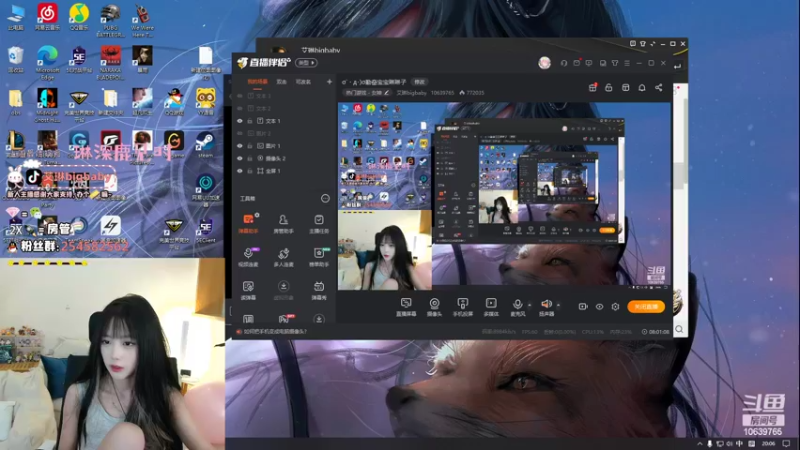This screenshot has height=450, width=800.
Task: Toggle the lock on 摄像头 2 layer
Action: [250, 158]
